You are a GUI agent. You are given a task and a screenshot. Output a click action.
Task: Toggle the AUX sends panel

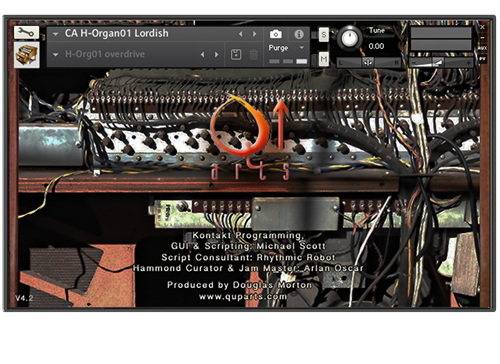coord(482,48)
